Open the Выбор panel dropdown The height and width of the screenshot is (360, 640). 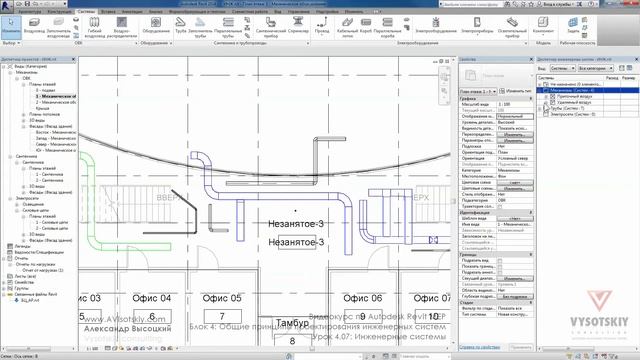coord(11,43)
